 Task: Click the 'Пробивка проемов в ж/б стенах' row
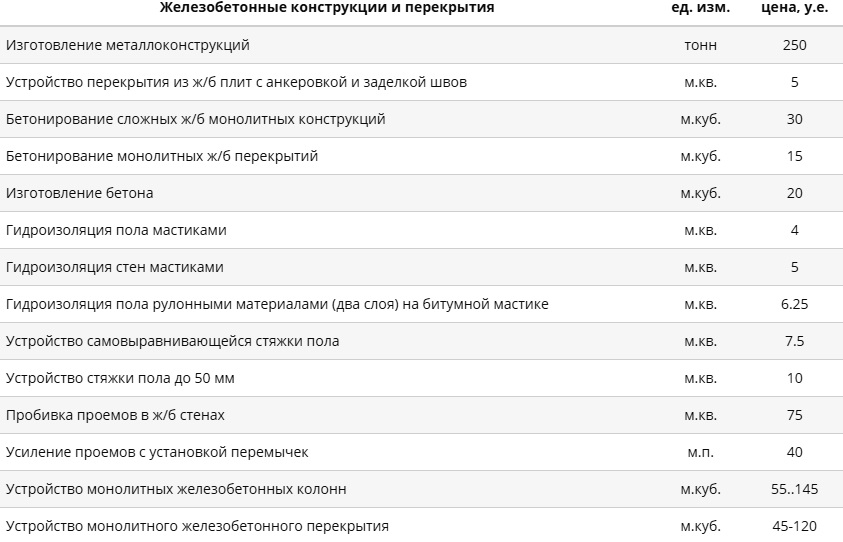pyautogui.click(x=422, y=415)
